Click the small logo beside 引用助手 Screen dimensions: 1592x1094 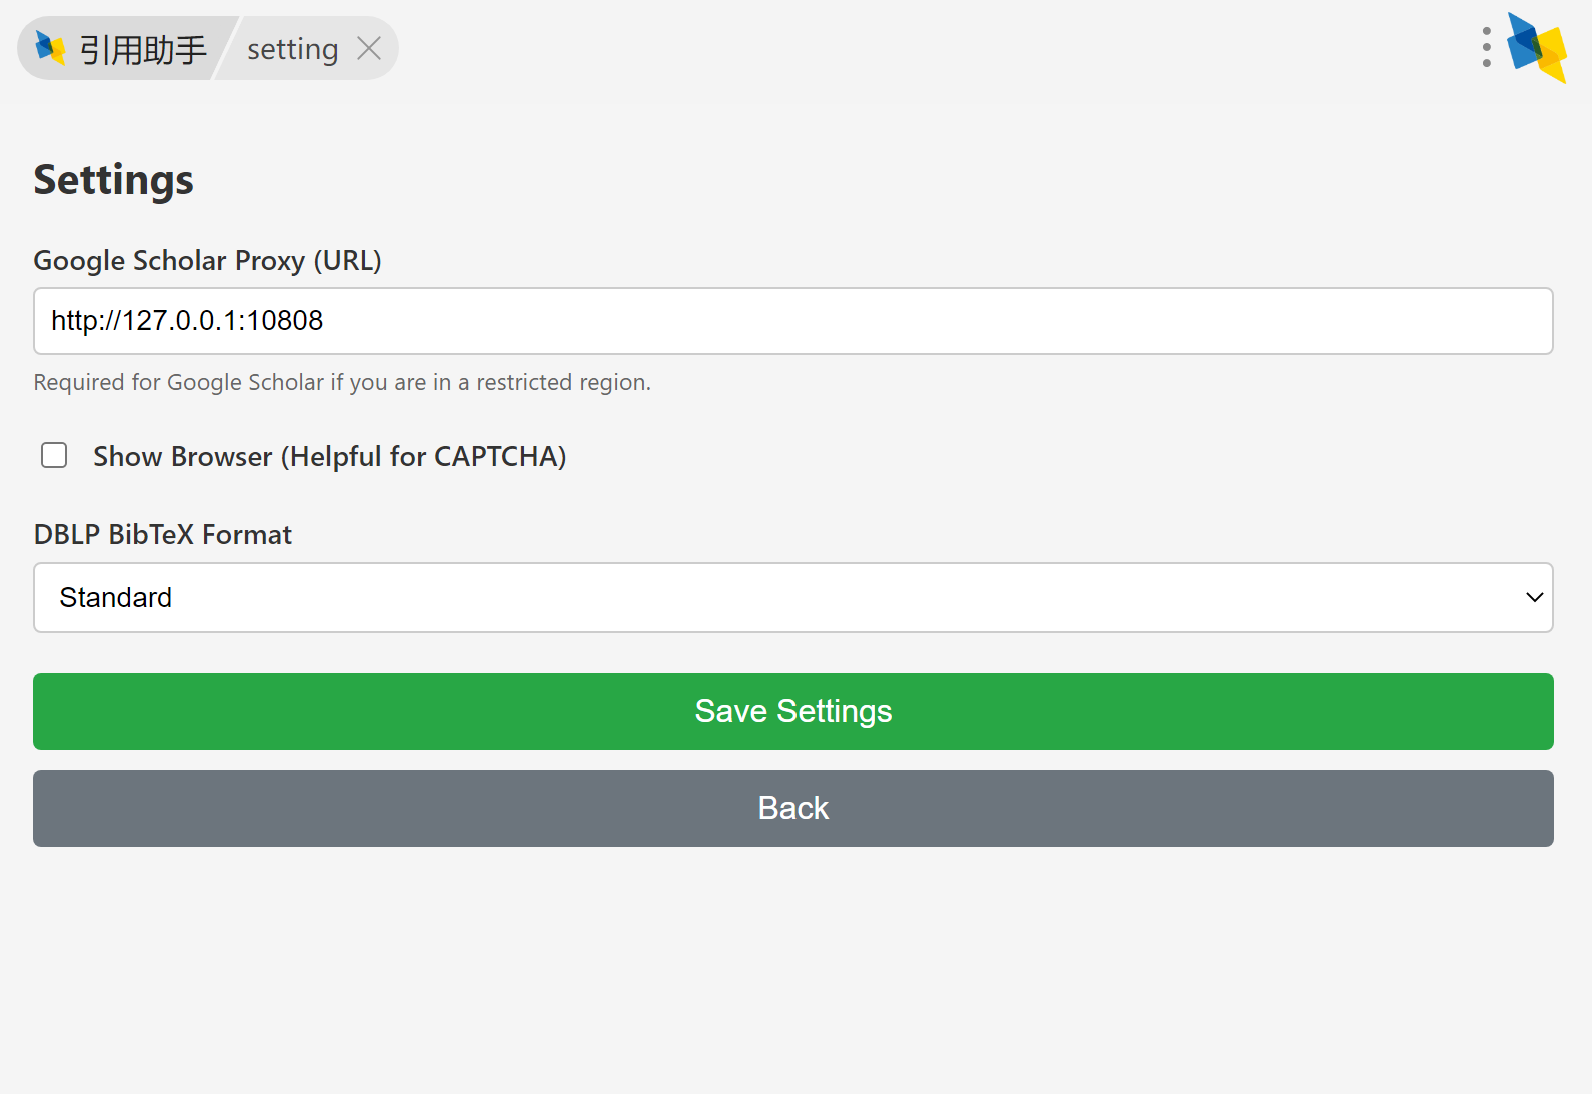[50, 48]
